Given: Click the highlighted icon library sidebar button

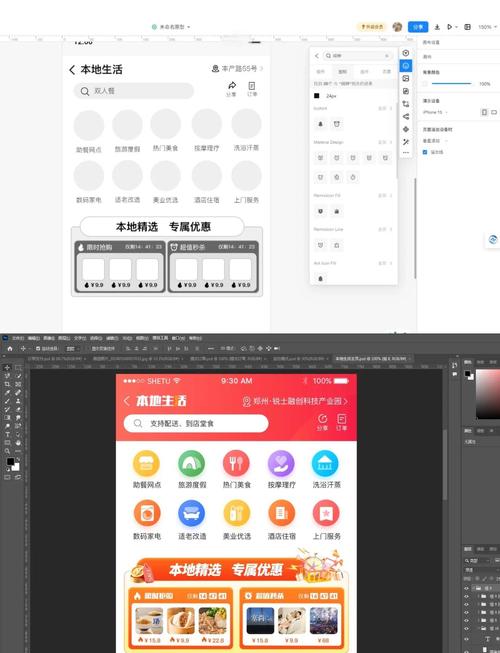Looking at the screenshot, I should (405, 66).
